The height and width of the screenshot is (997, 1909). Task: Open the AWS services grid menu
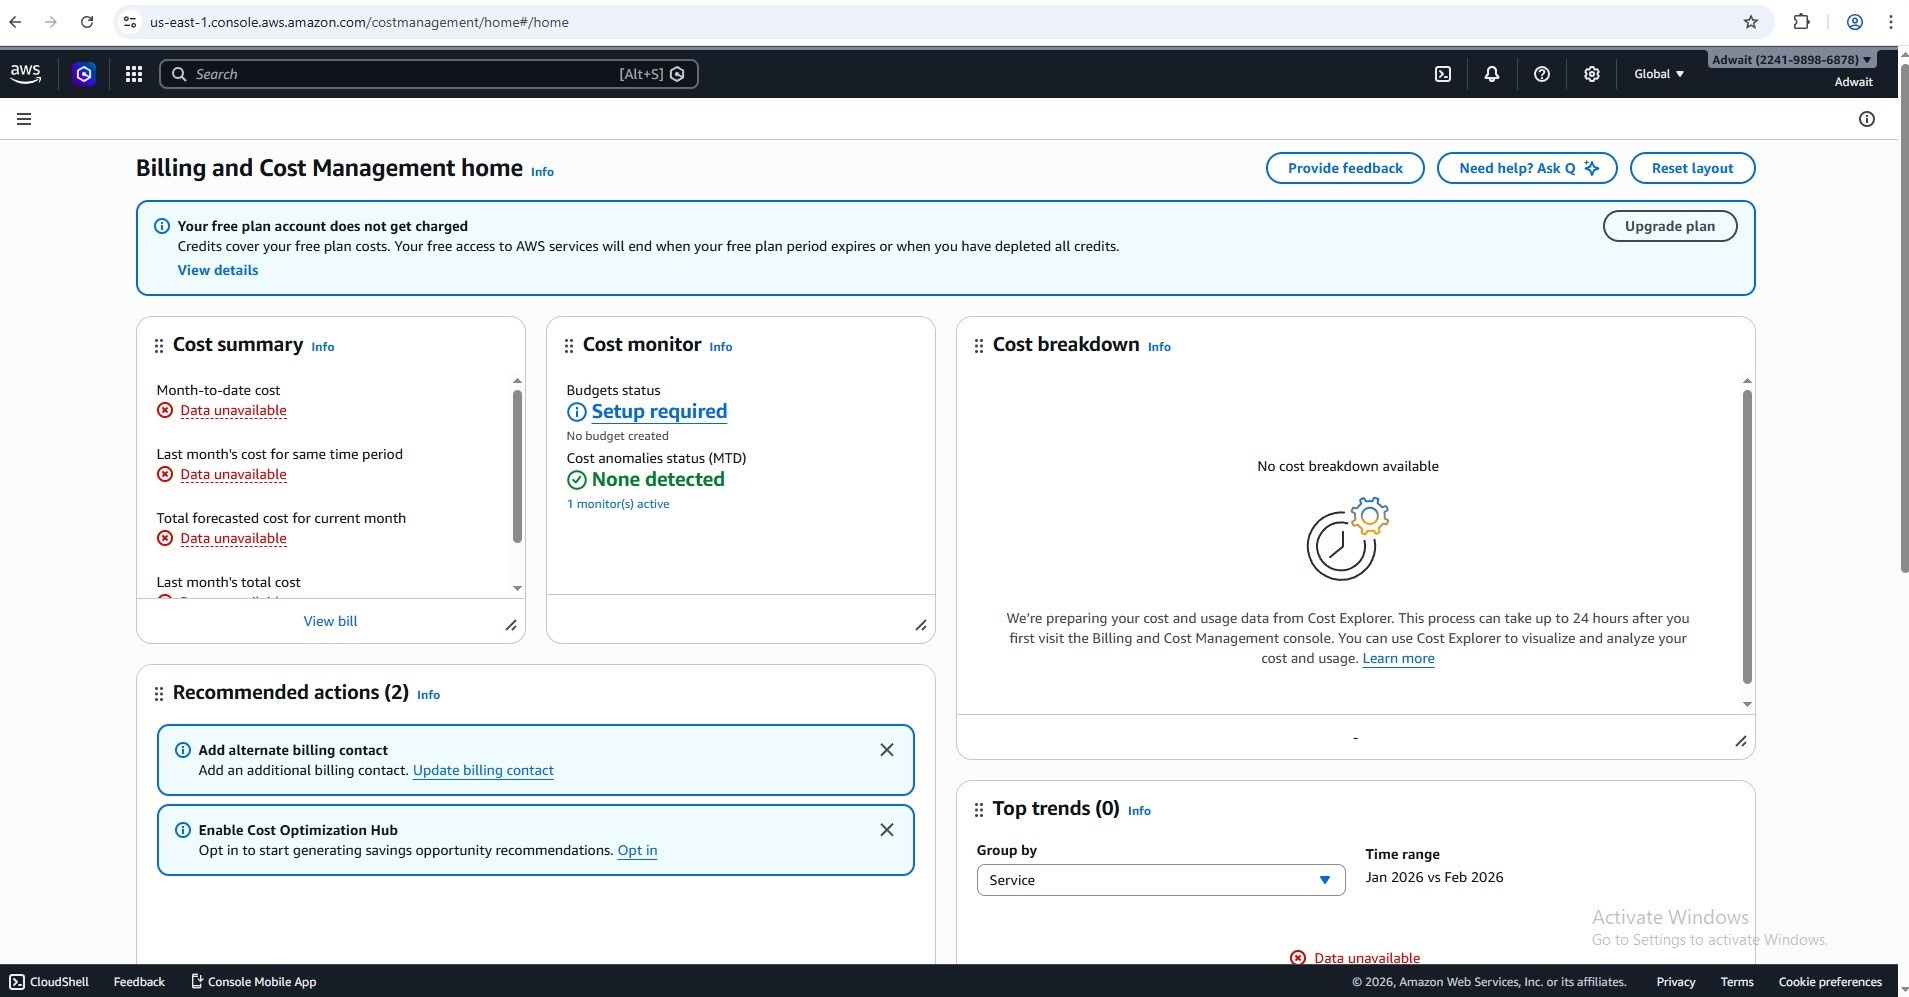pyautogui.click(x=133, y=74)
